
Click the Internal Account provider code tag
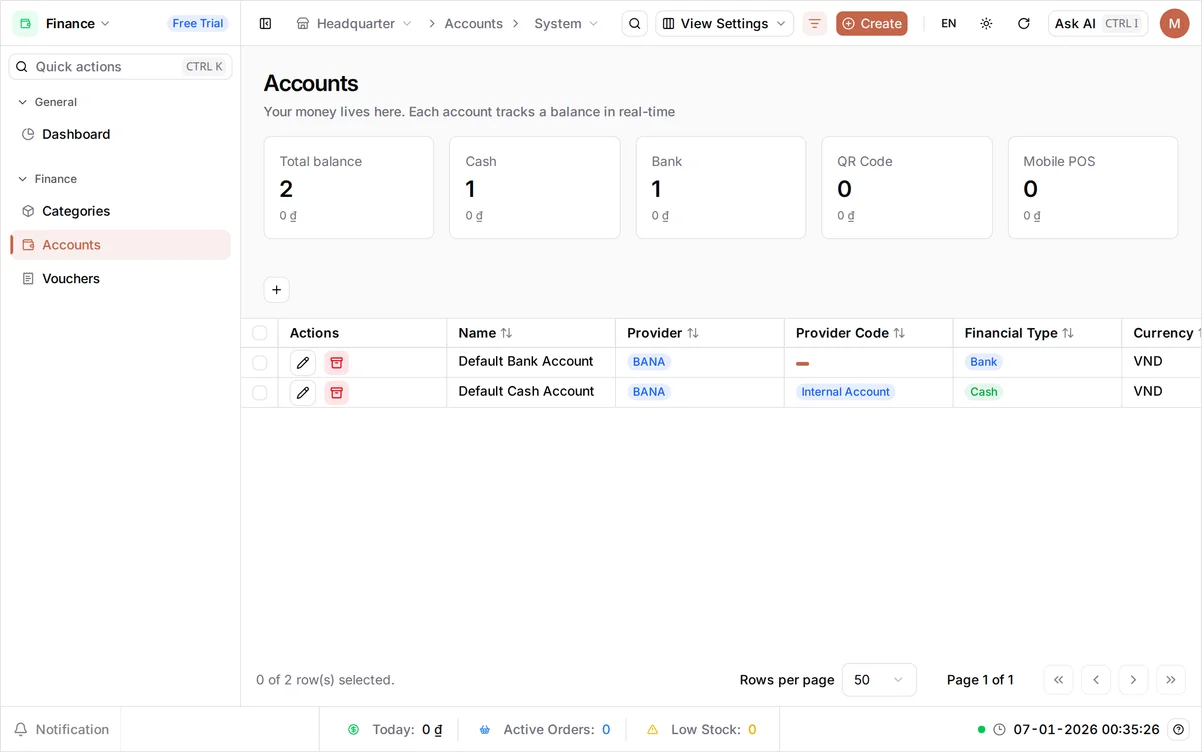point(845,392)
